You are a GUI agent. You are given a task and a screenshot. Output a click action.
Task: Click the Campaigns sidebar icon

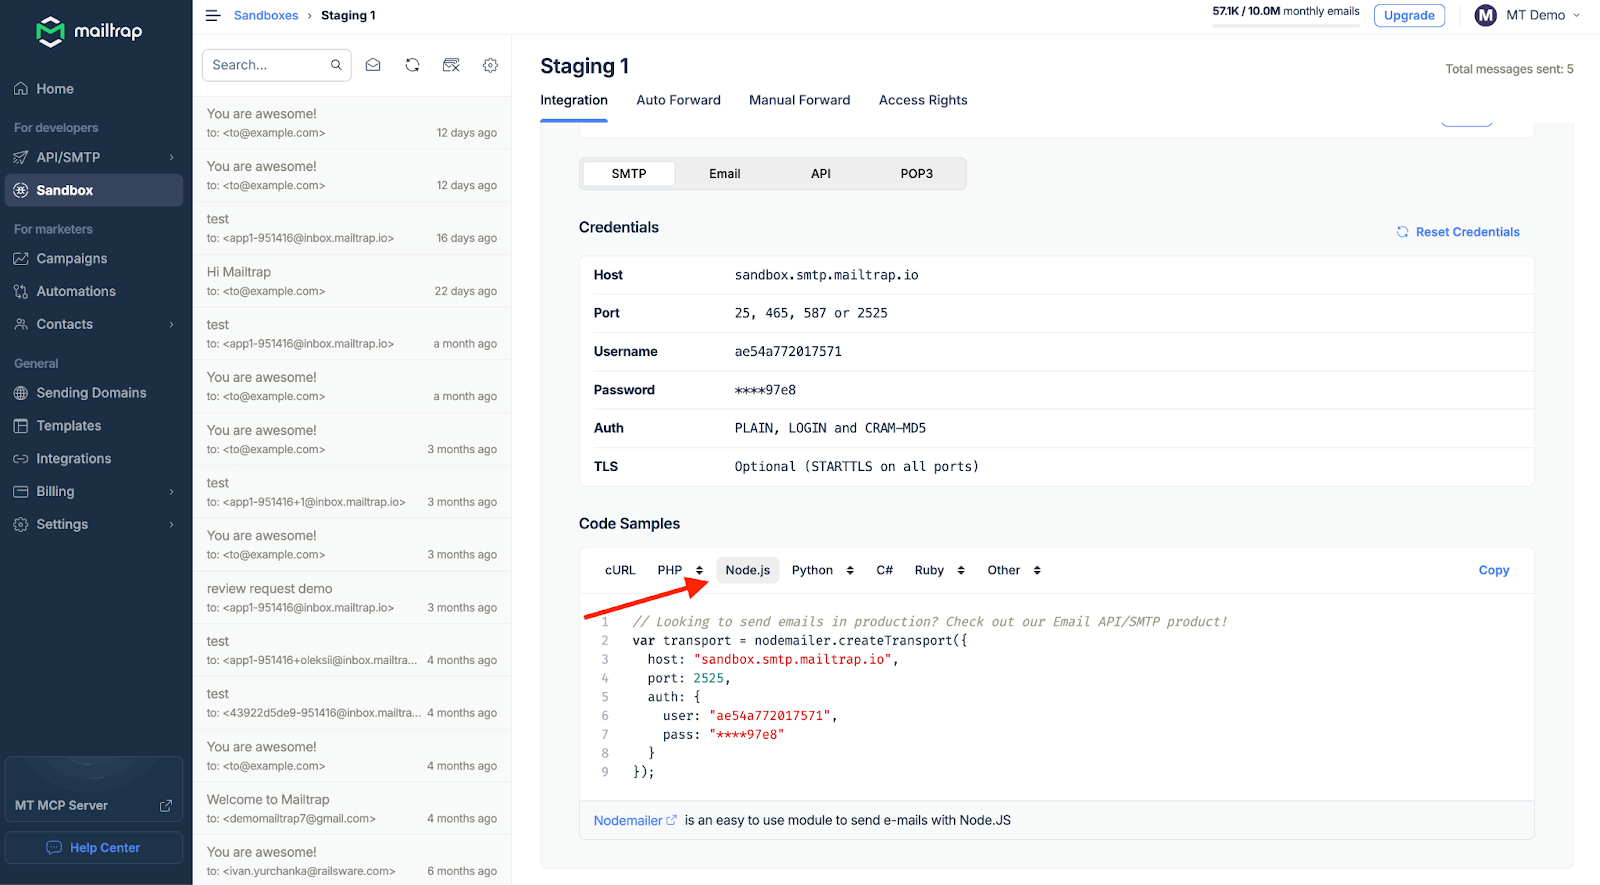pos(21,258)
